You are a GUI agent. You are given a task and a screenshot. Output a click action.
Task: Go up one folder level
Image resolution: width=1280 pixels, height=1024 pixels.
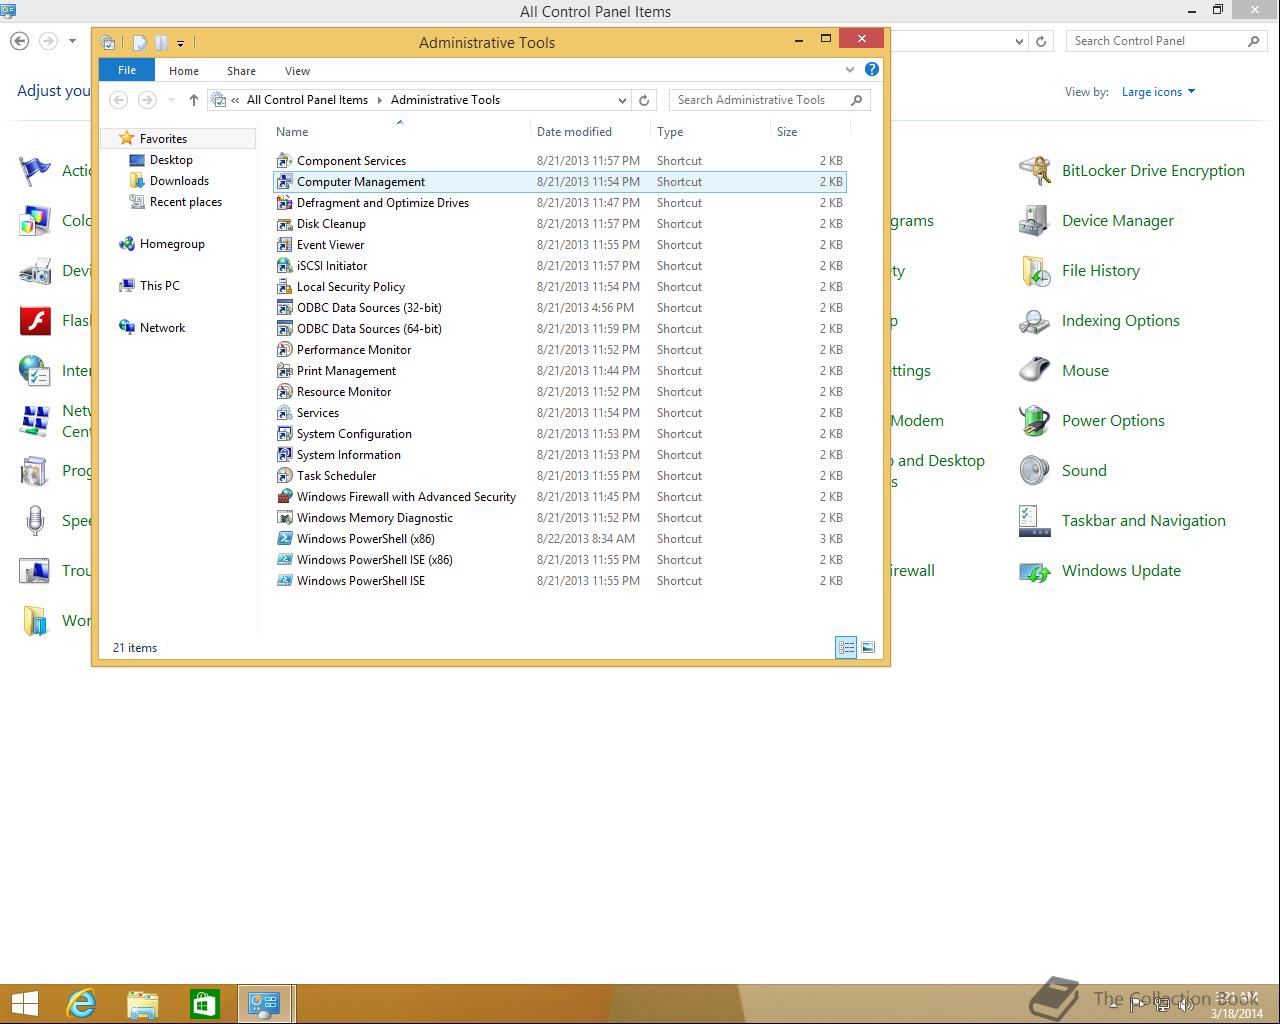[194, 100]
